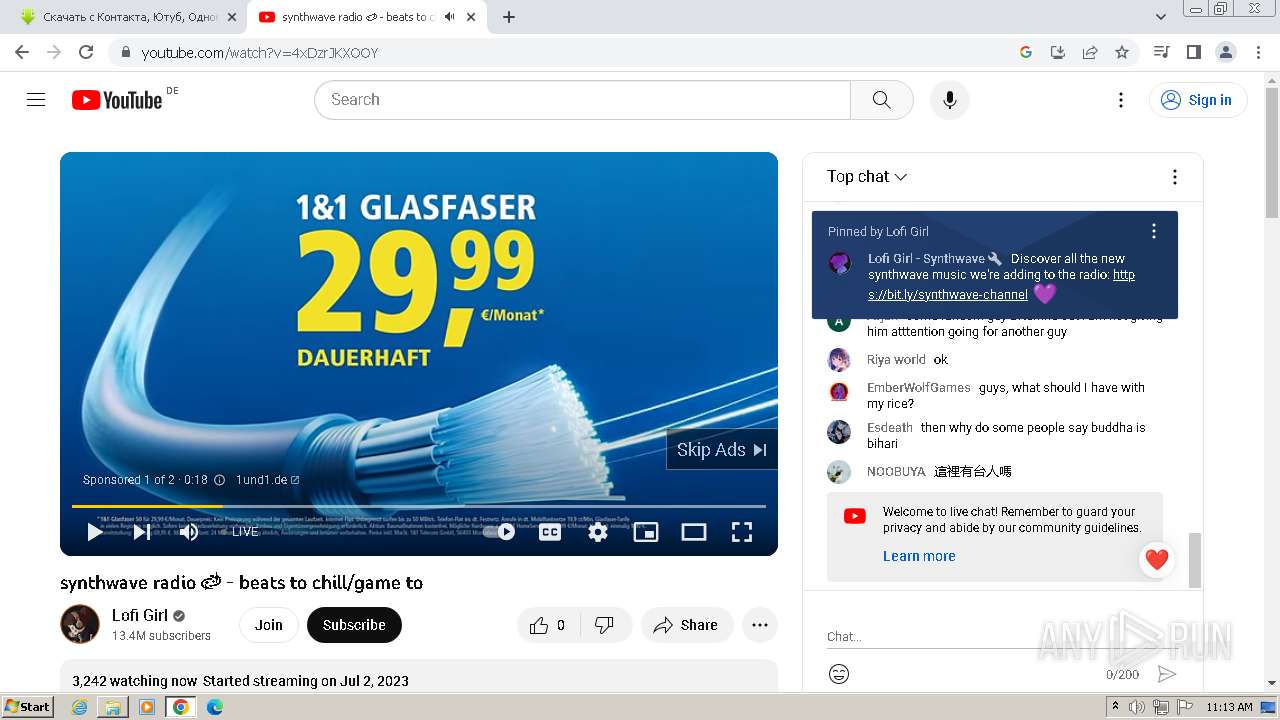
Task: Open more actions below video
Action: 760,625
